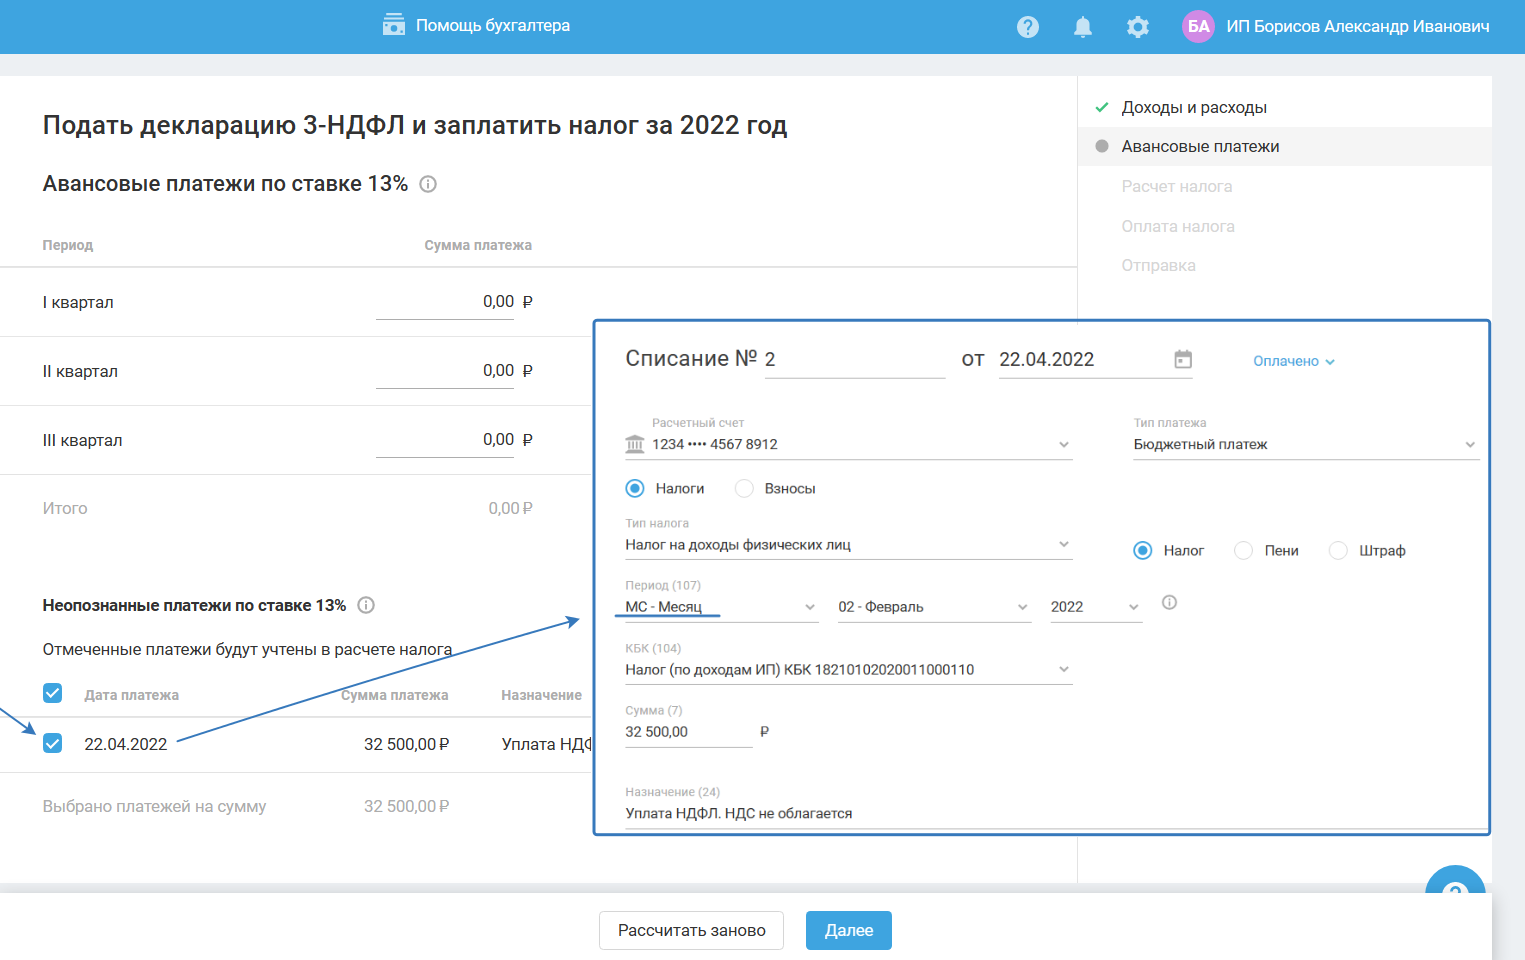Click the Помощь бухгалтера logo icon
The height and width of the screenshot is (960, 1525).
pos(394,25)
